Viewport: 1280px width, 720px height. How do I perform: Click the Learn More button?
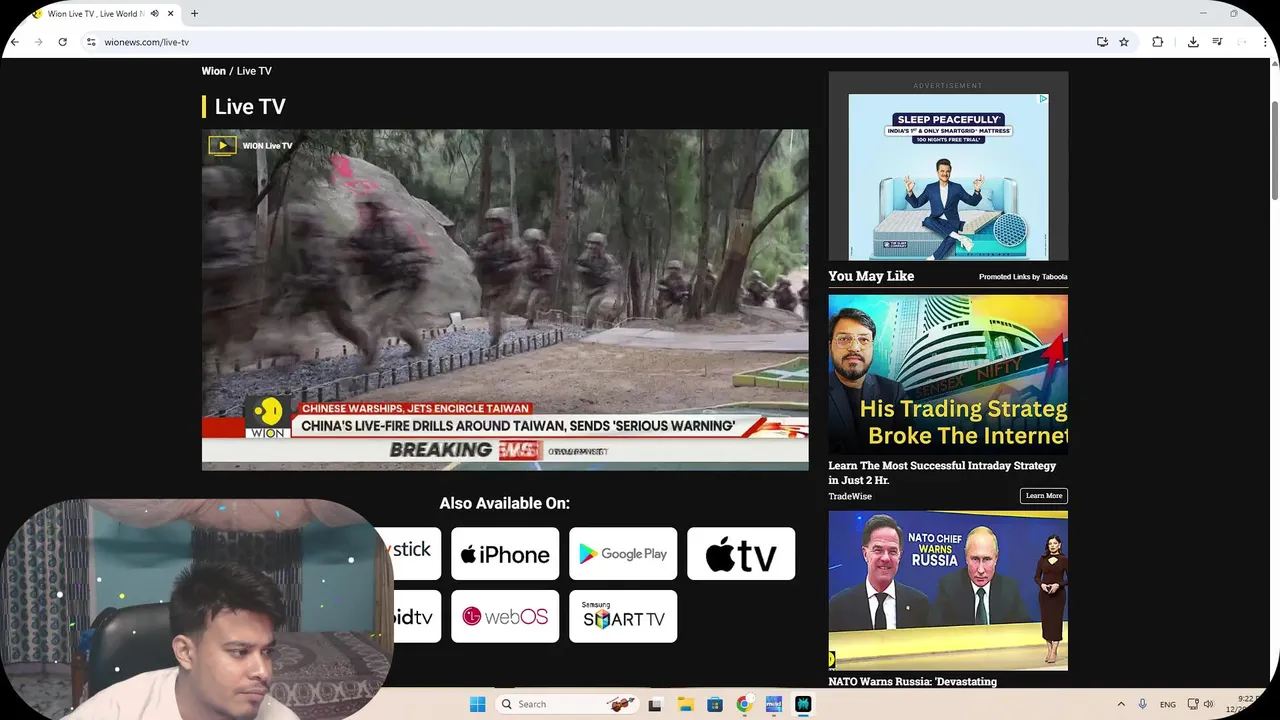(1044, 496)
